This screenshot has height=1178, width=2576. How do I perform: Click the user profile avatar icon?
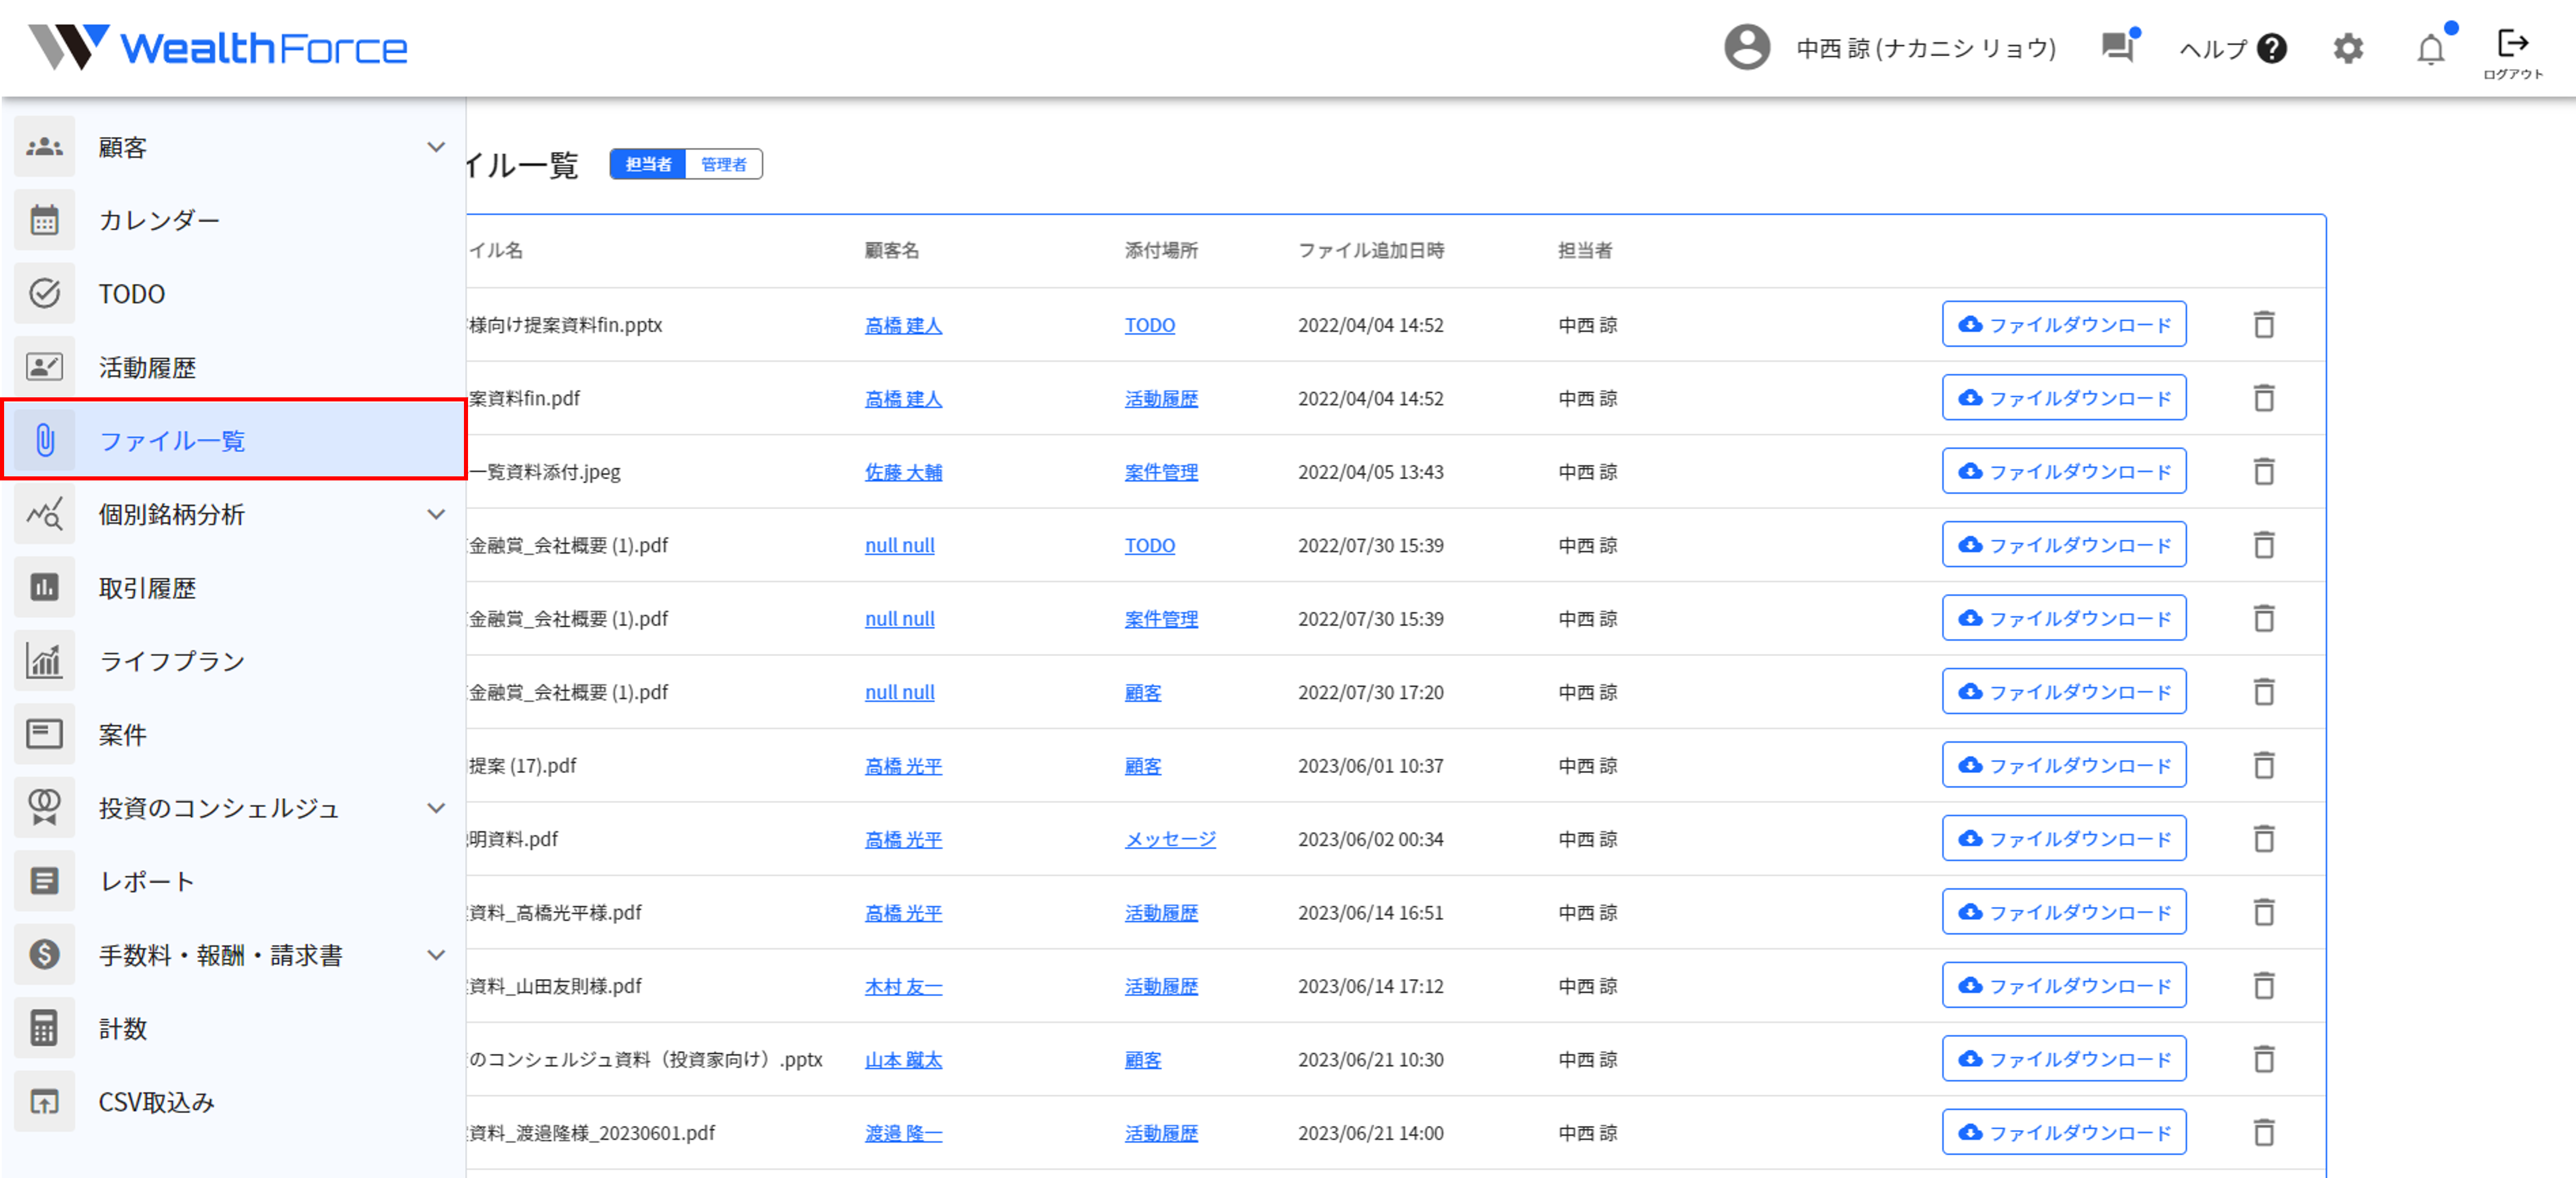click(x=1746, y=48)
